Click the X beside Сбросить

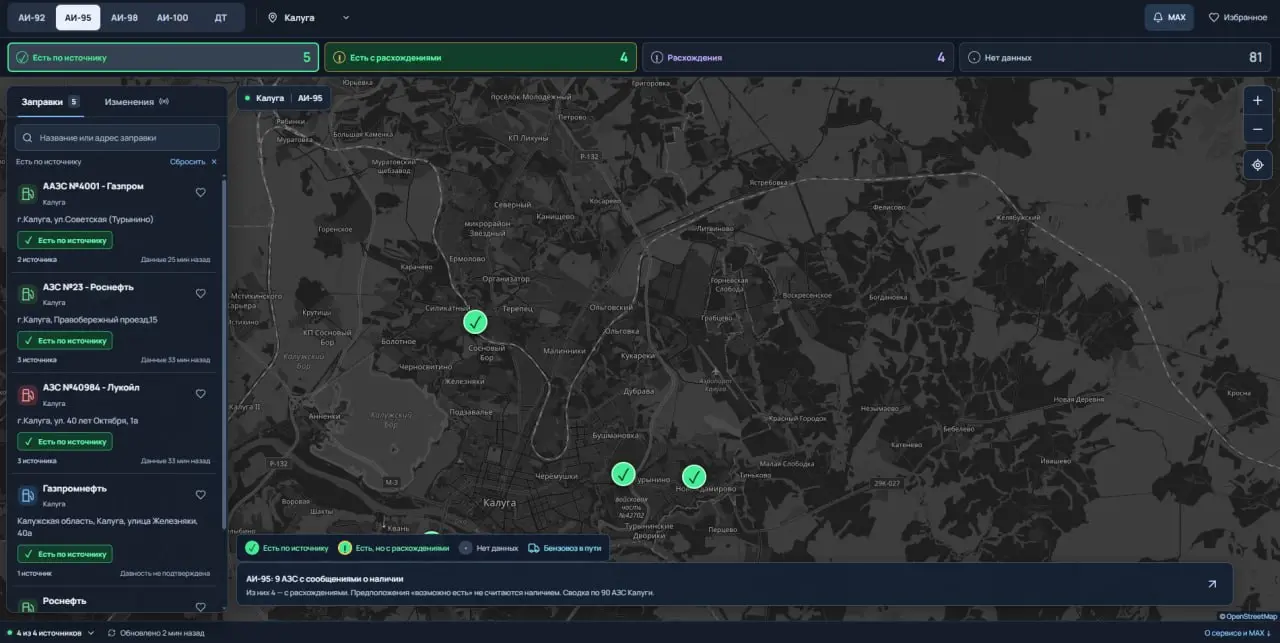point(214,161)
